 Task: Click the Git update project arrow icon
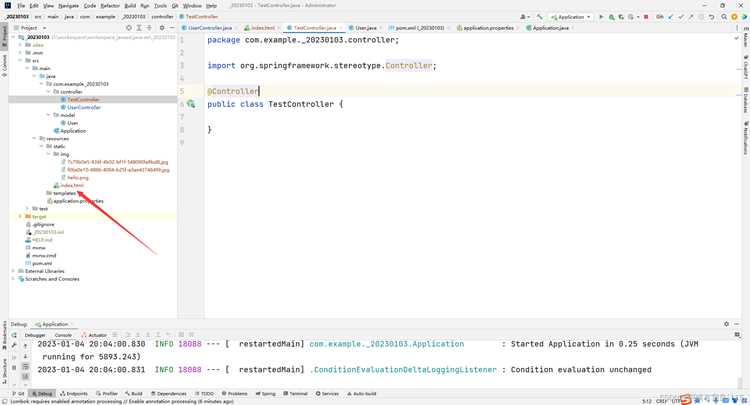click(x=671, y=17)
